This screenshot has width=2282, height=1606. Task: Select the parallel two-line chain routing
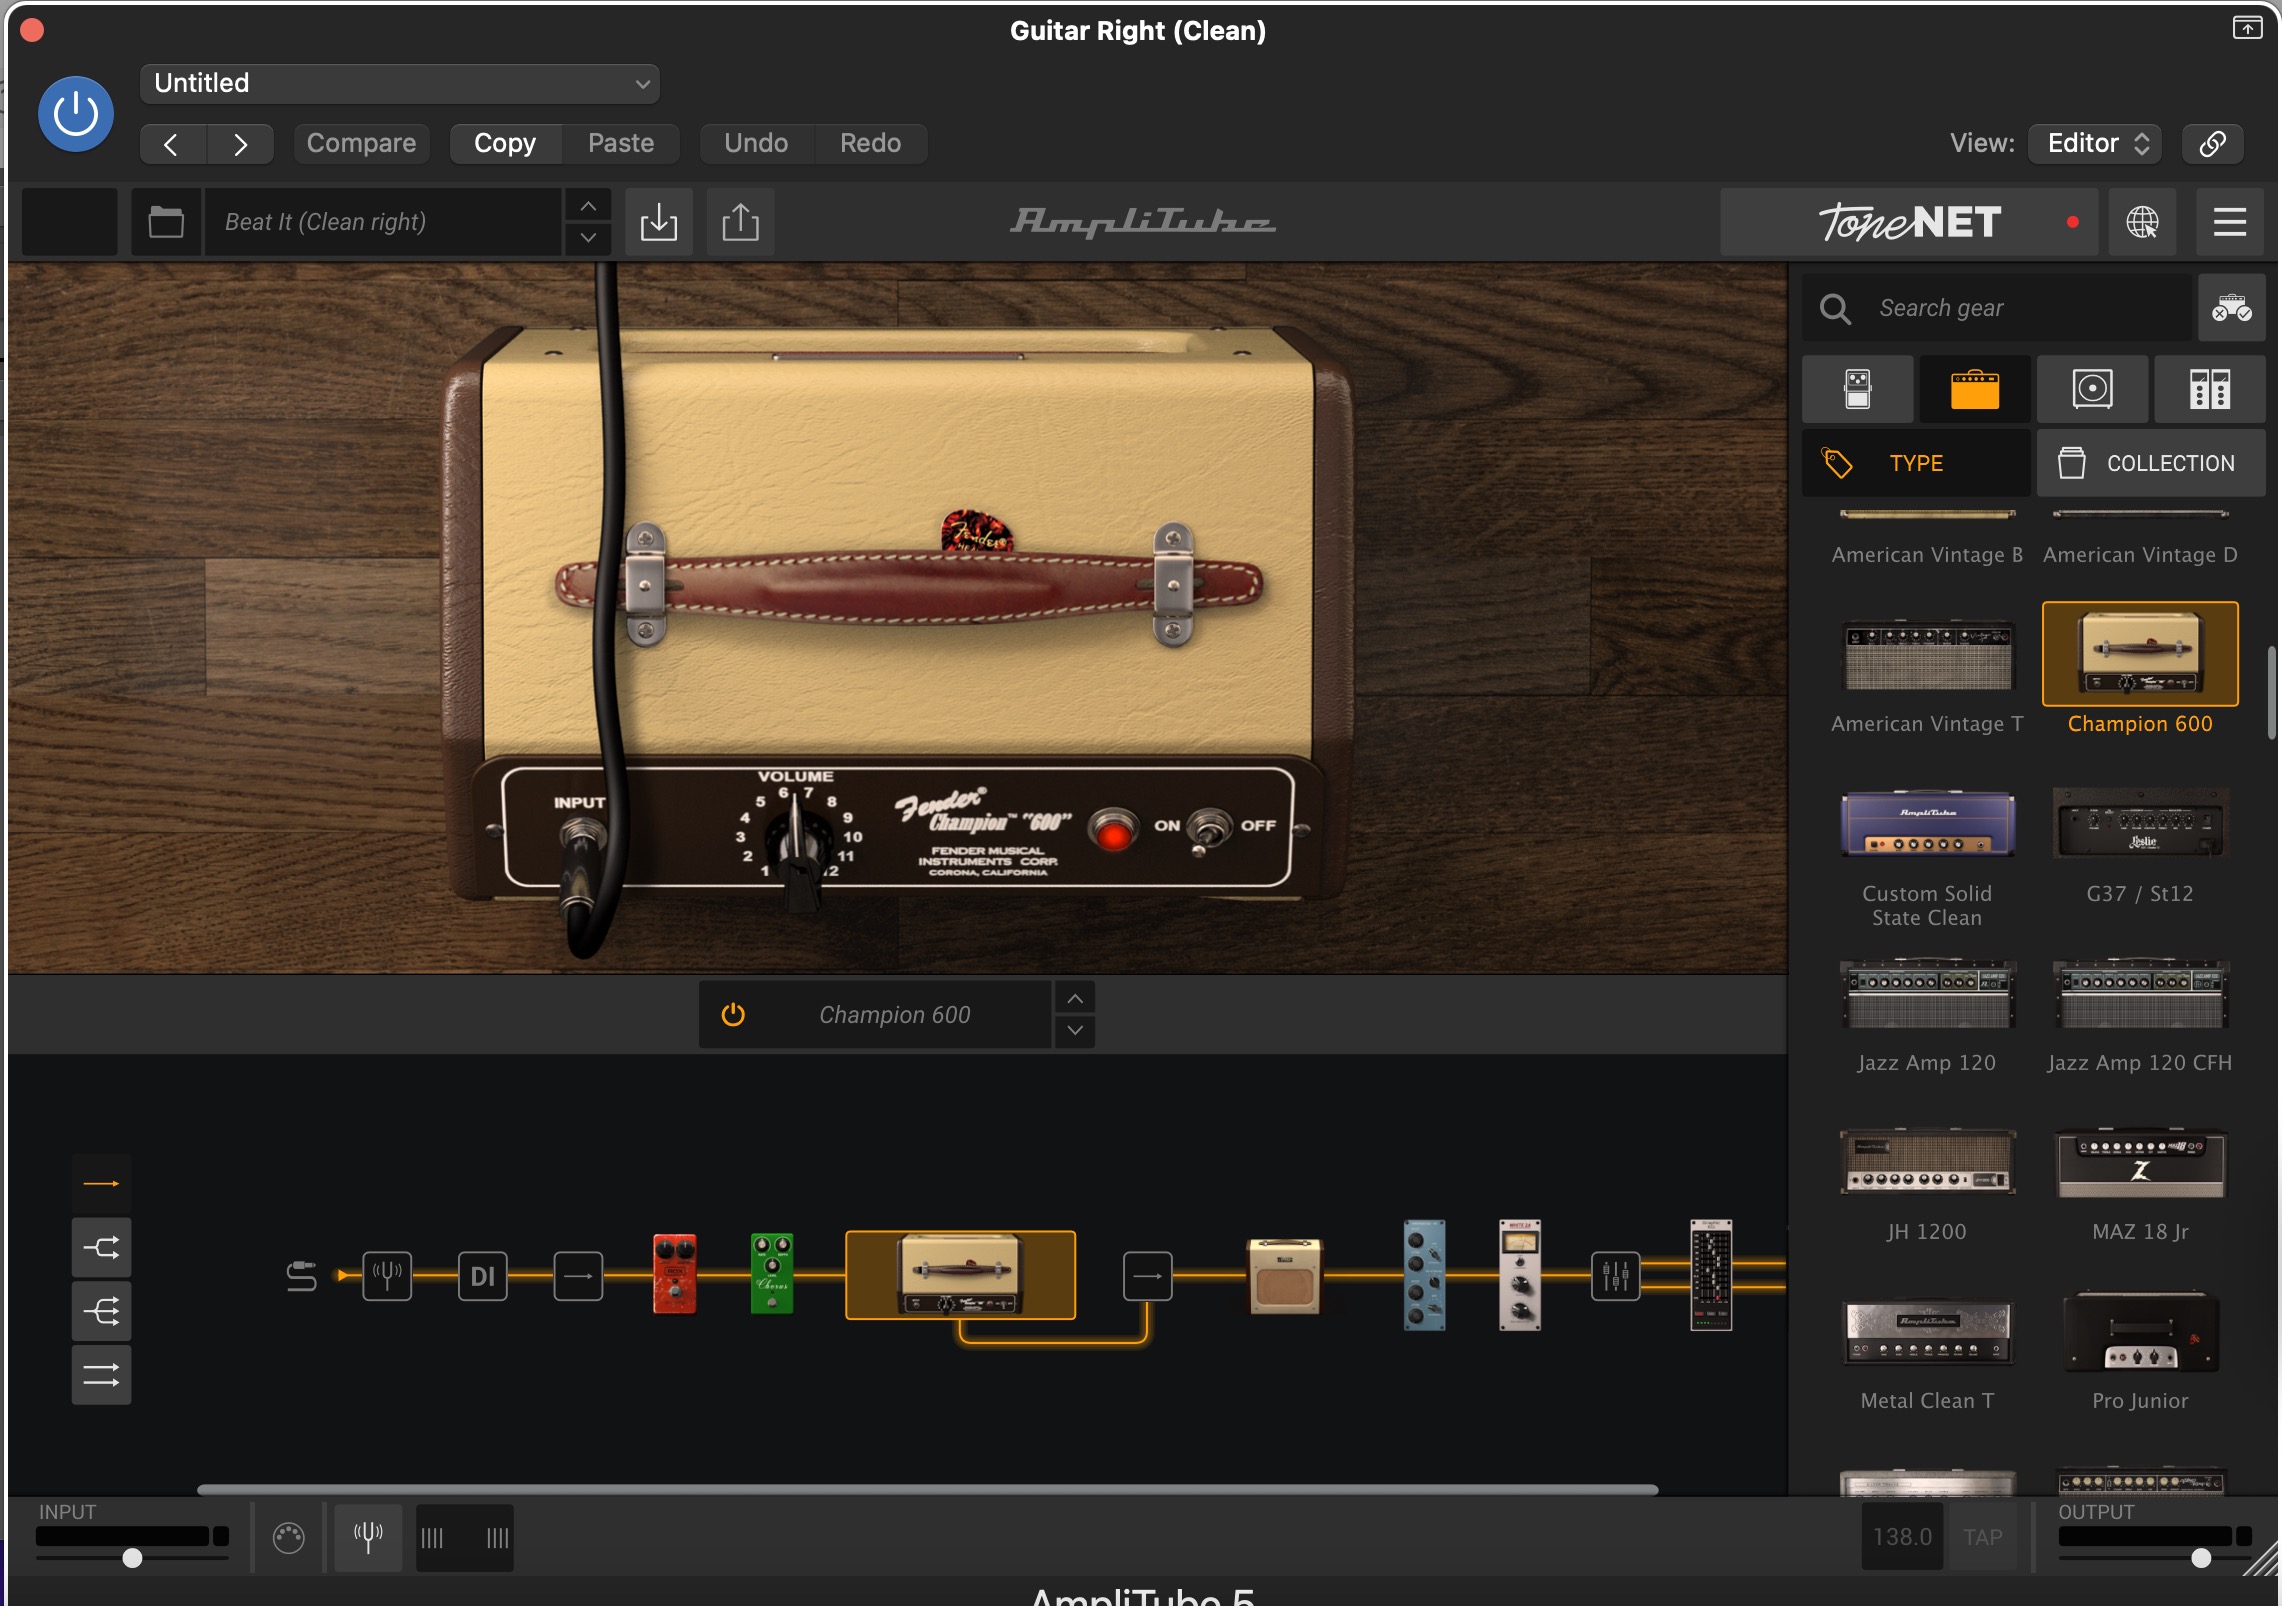[x=101, y=1375]
